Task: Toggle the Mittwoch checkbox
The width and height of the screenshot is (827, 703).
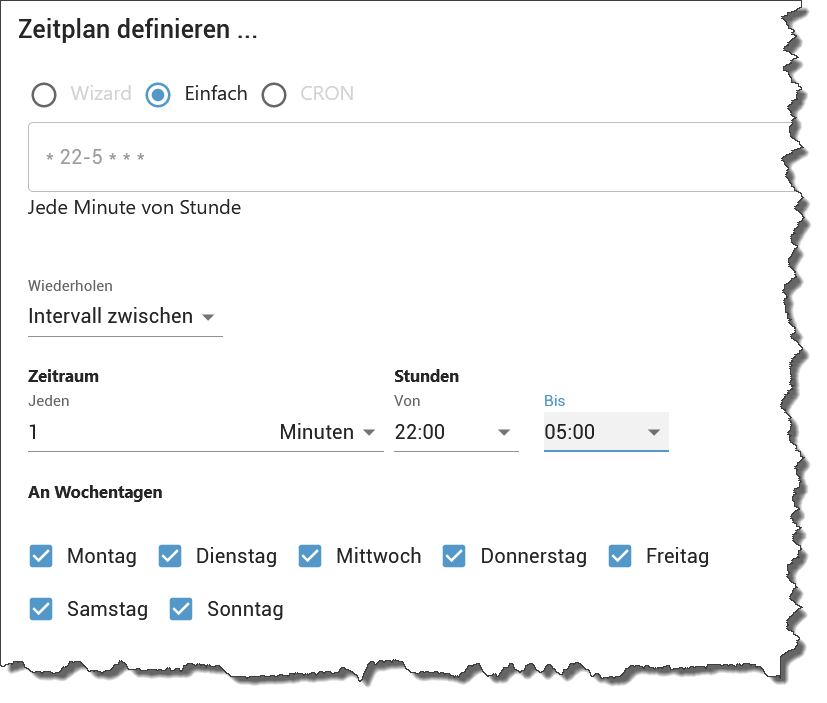Action: (x=310, y=556)
